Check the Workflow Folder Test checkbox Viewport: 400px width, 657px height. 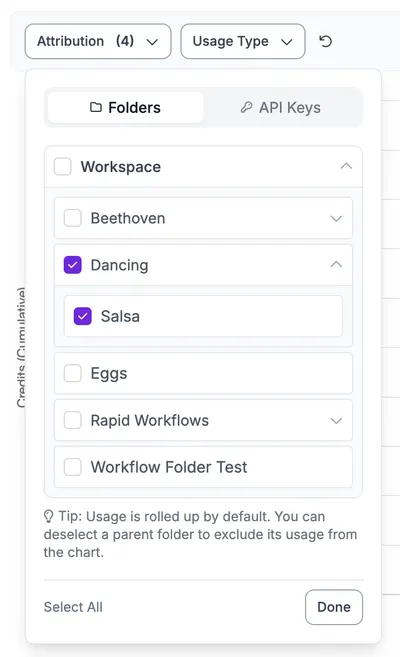[72, 467]
